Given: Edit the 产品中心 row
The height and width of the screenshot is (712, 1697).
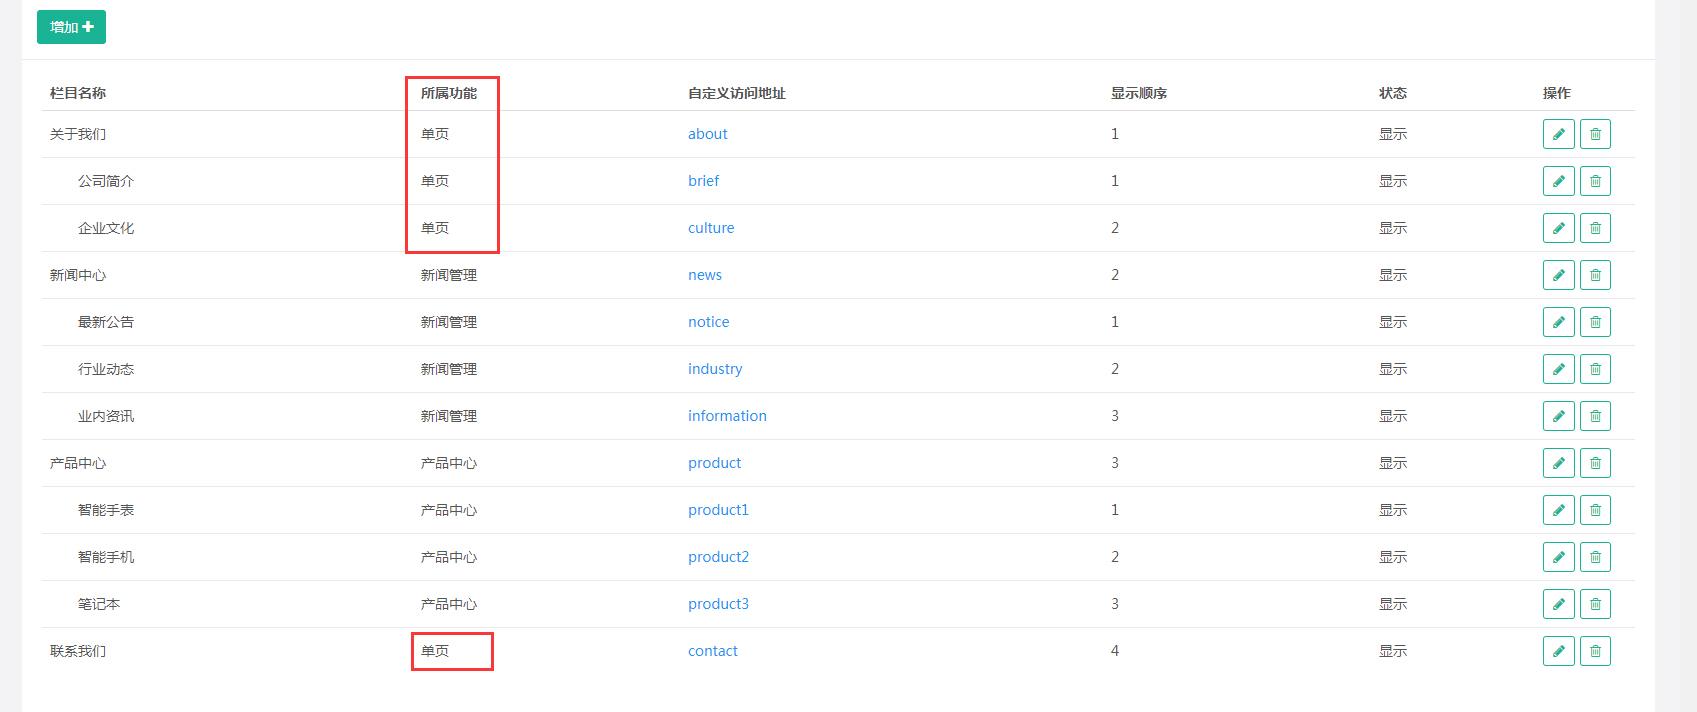Looking at the screenshot, I should (1558, 463).
